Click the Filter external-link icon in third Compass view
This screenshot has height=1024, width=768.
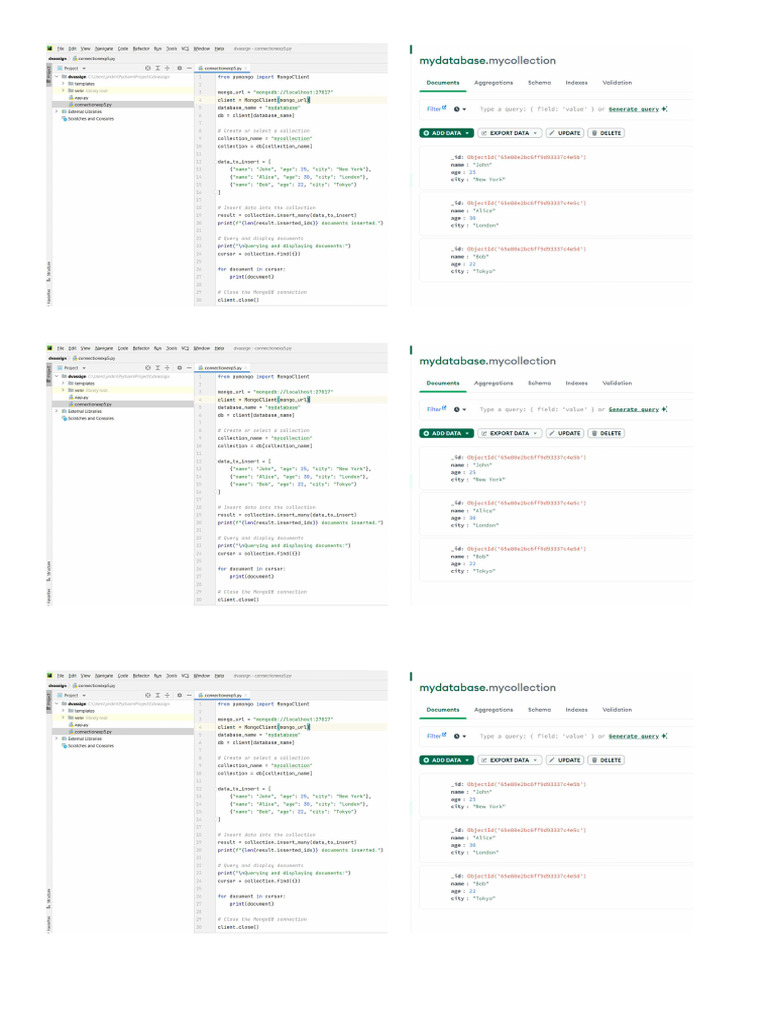[444, 735]
